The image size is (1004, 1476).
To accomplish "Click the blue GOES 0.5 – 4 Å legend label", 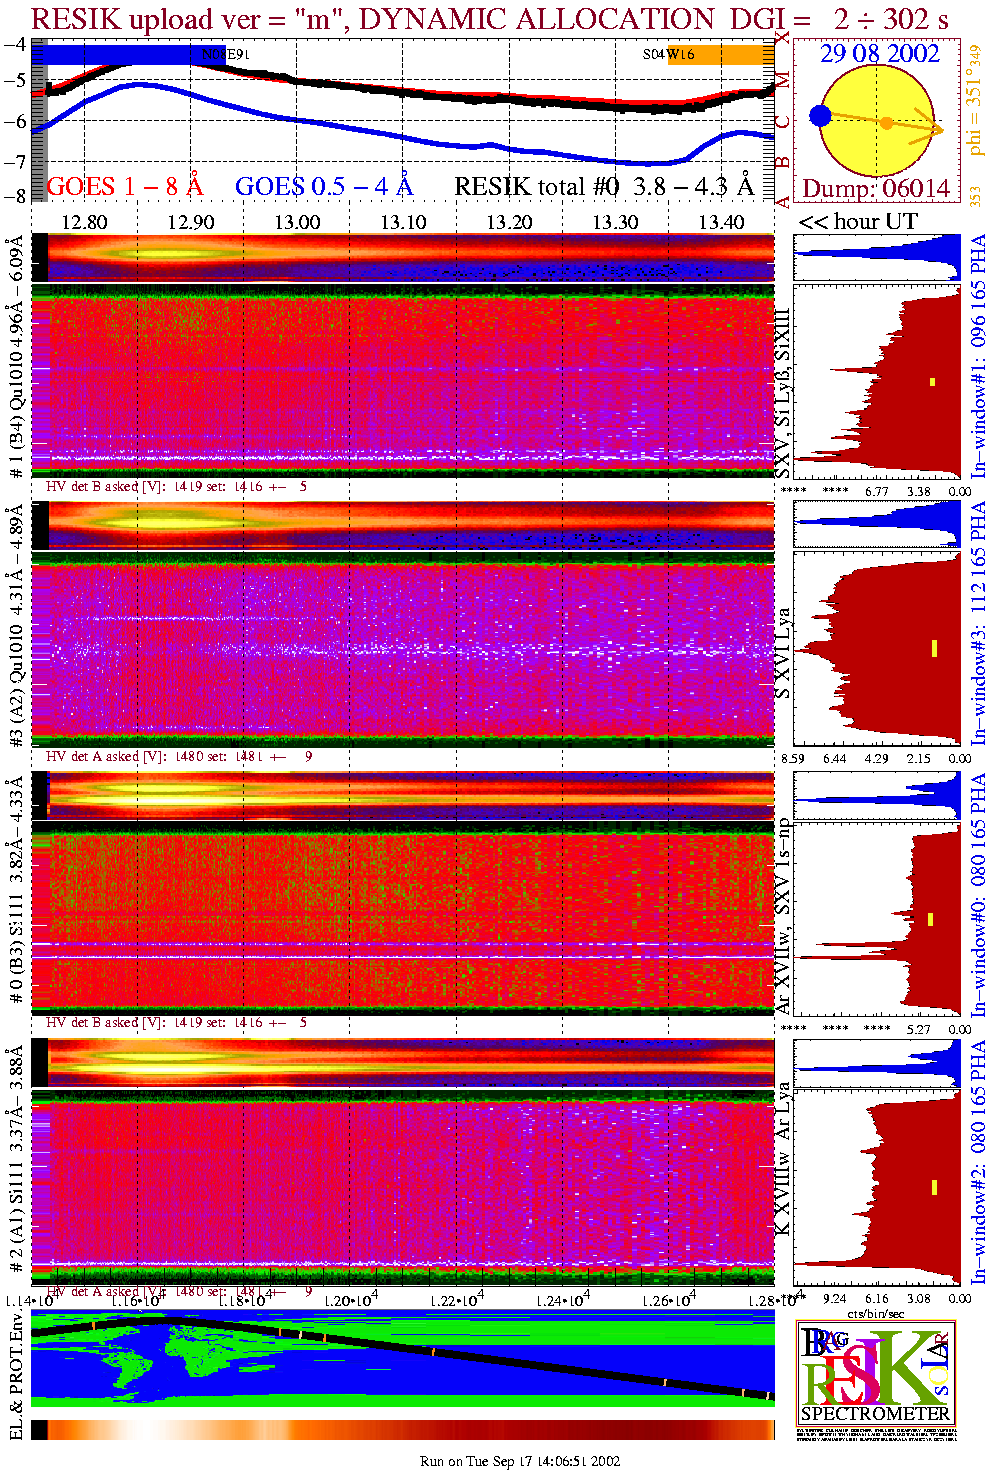I will point(323,187).
